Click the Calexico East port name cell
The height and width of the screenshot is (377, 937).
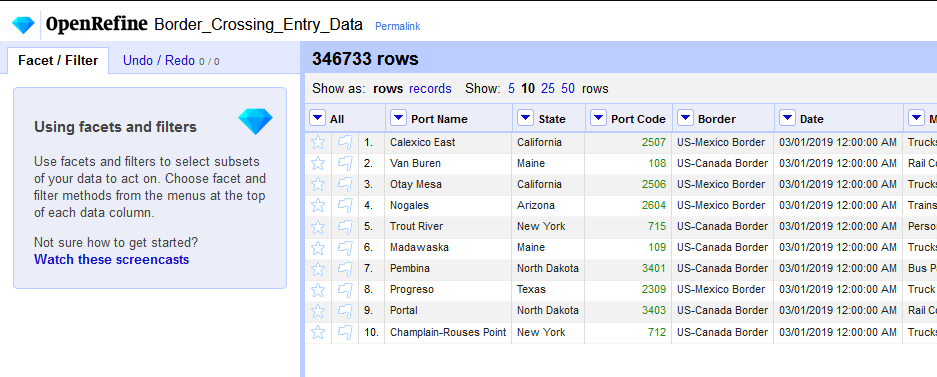(448, 142)
